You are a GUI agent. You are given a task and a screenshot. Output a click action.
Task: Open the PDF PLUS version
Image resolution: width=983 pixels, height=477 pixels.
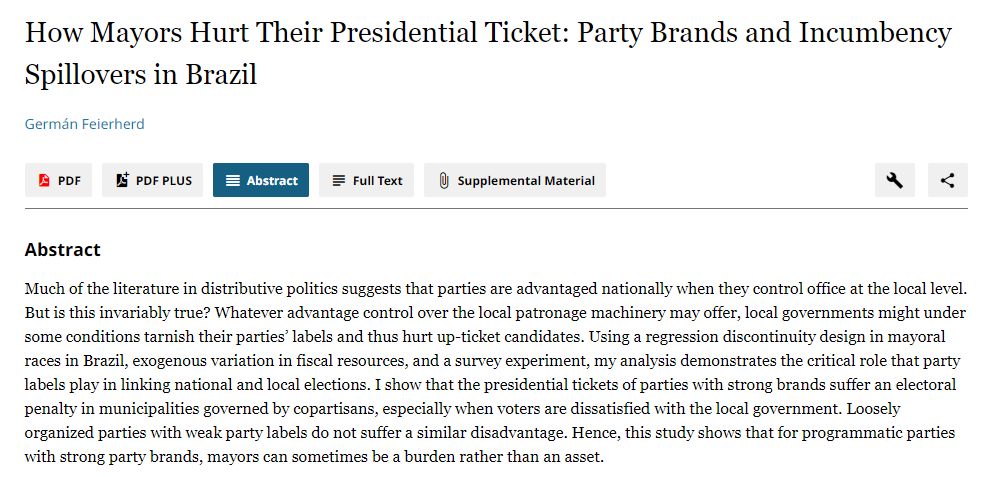pyautogui.click(x=163, y=181)
